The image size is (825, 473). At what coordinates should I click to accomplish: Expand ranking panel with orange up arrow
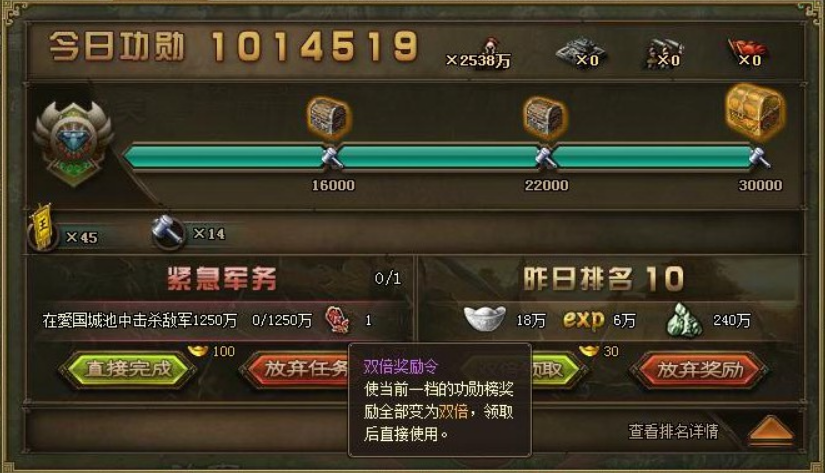click(770, 428)
